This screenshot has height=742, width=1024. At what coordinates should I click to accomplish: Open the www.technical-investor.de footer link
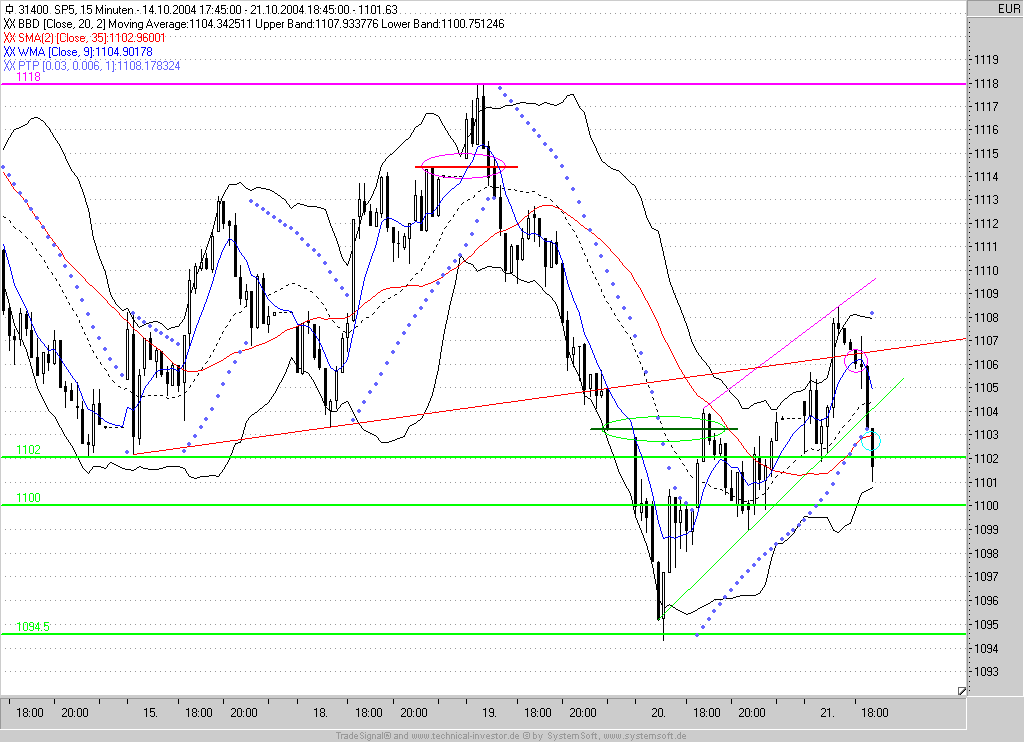466,736
